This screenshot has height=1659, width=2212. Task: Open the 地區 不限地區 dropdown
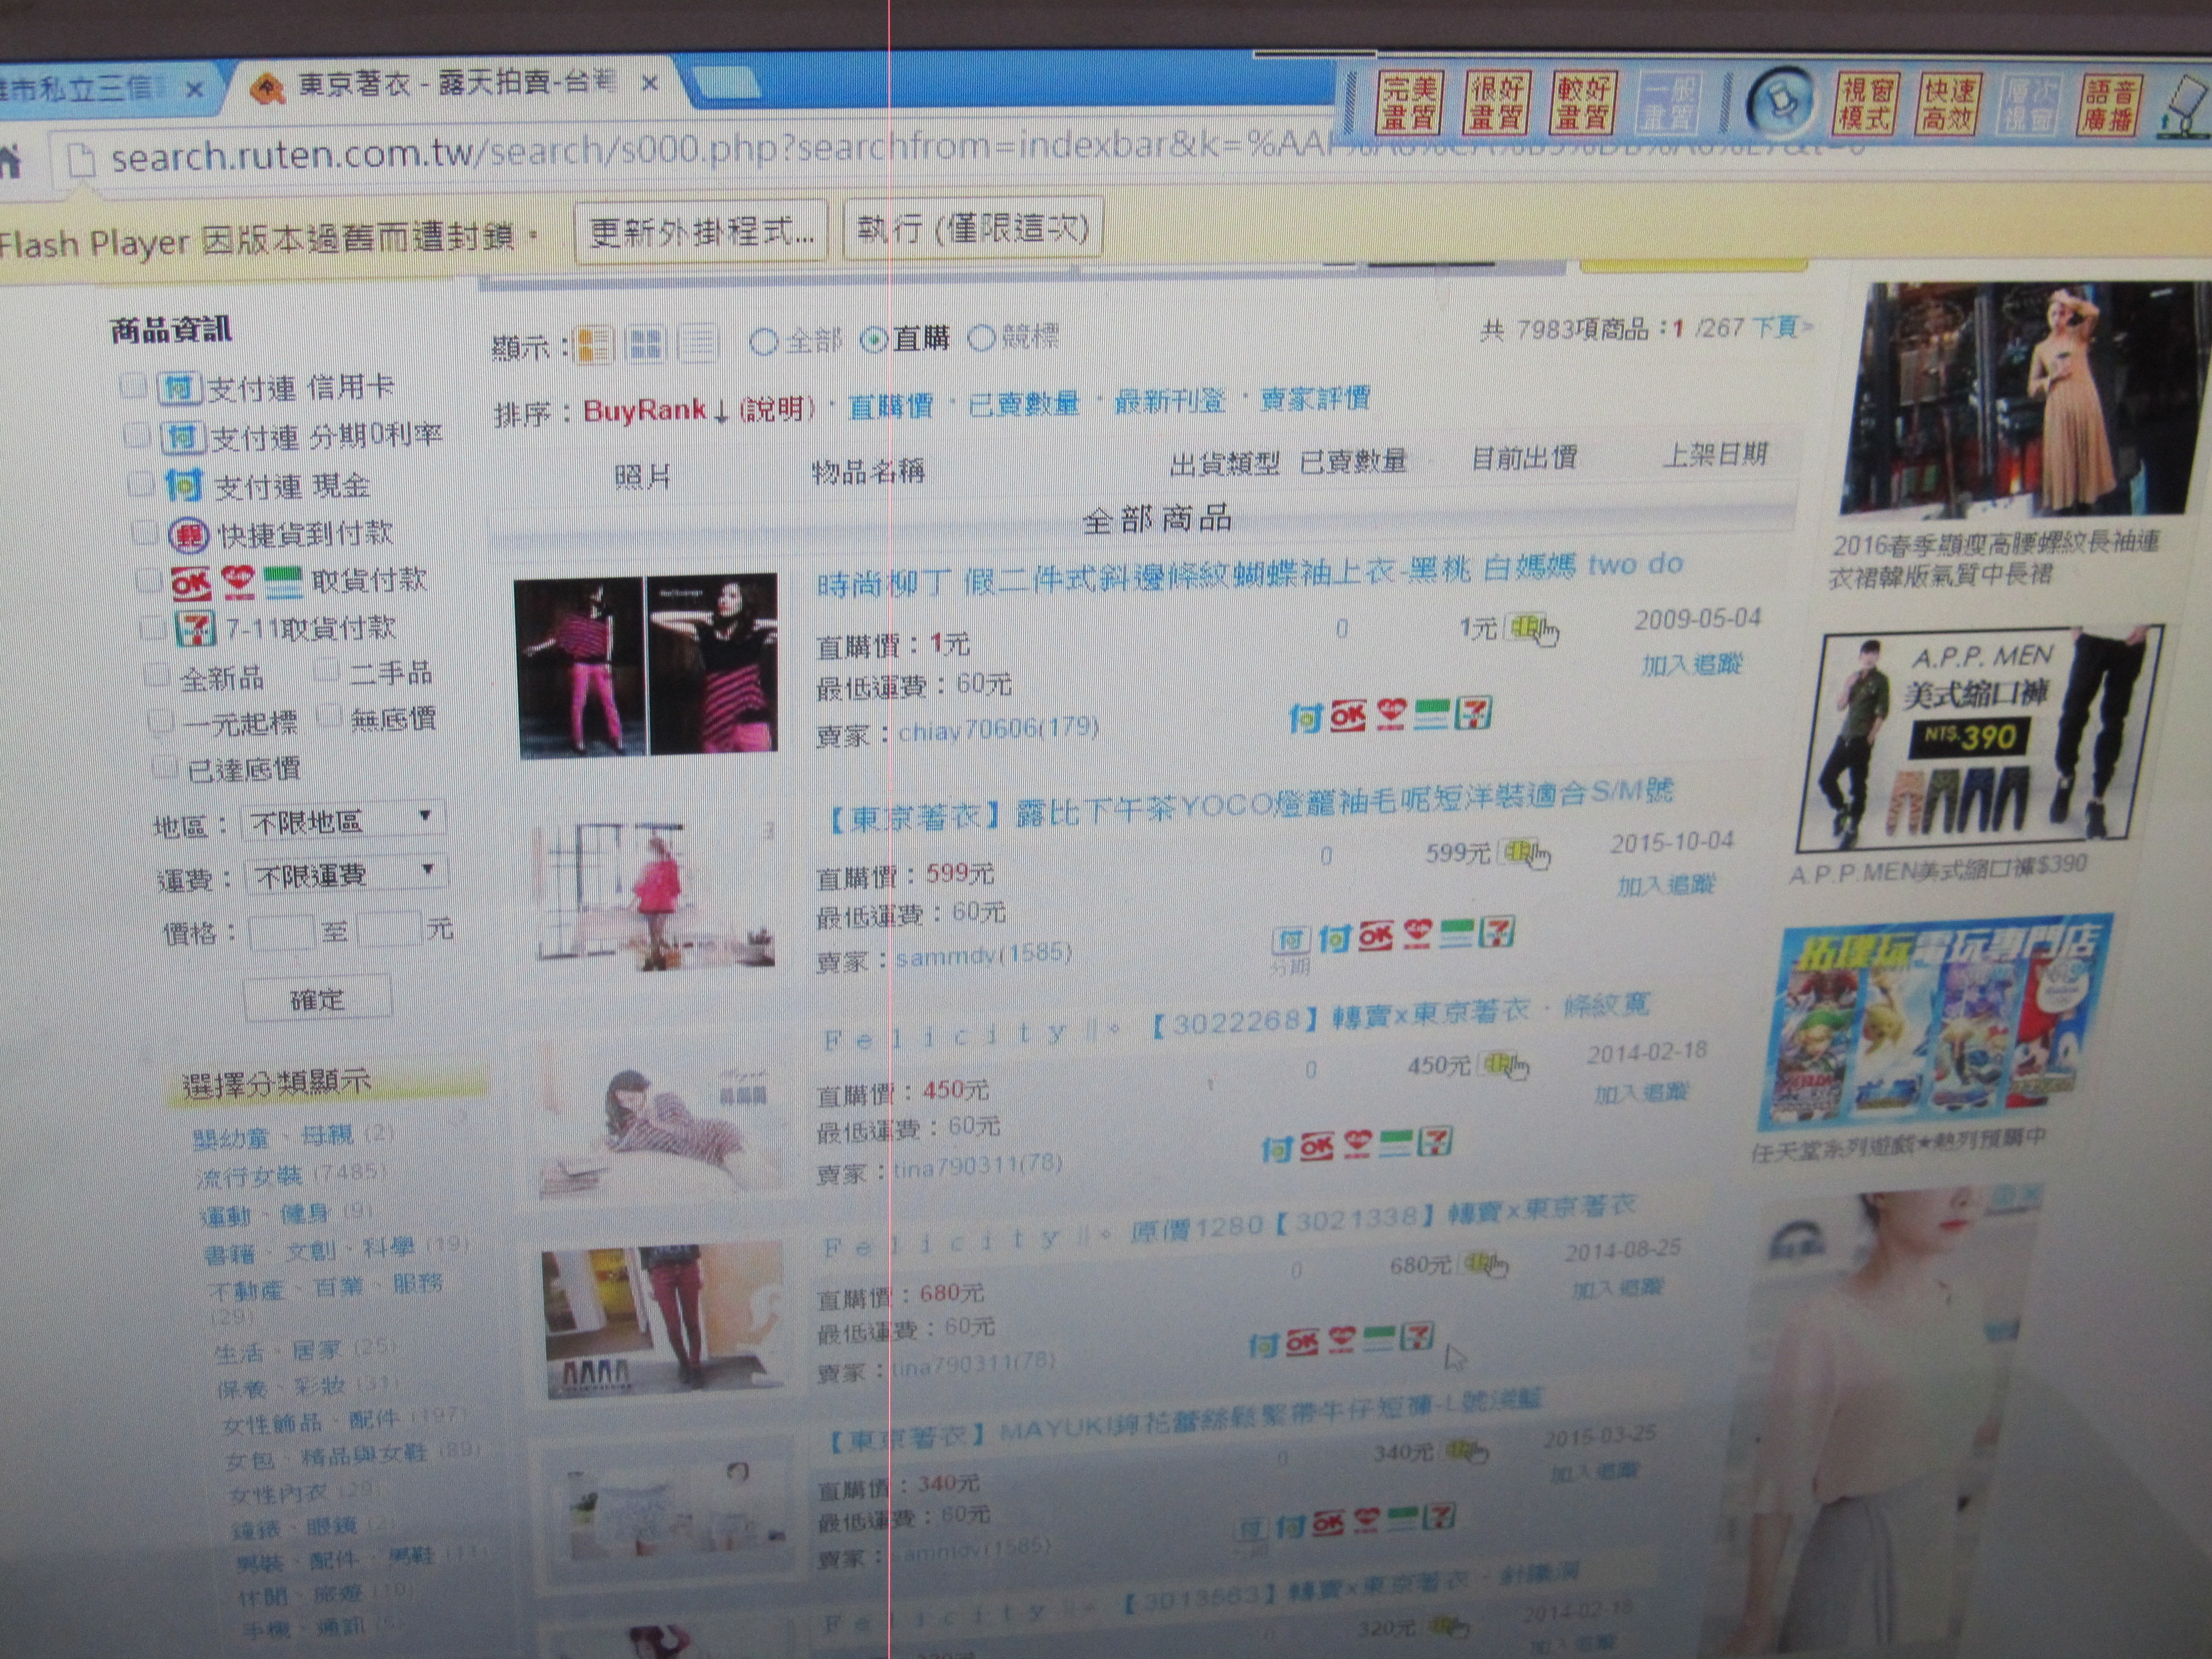point(343,820)
